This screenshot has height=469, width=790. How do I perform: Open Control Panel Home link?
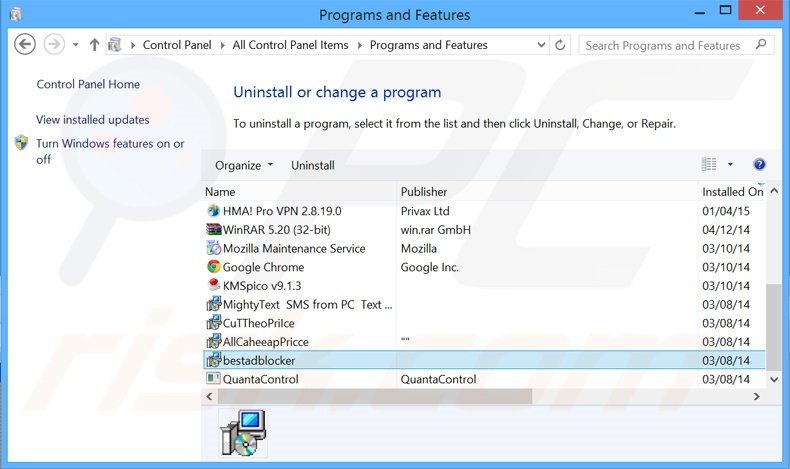pos(88,84)
